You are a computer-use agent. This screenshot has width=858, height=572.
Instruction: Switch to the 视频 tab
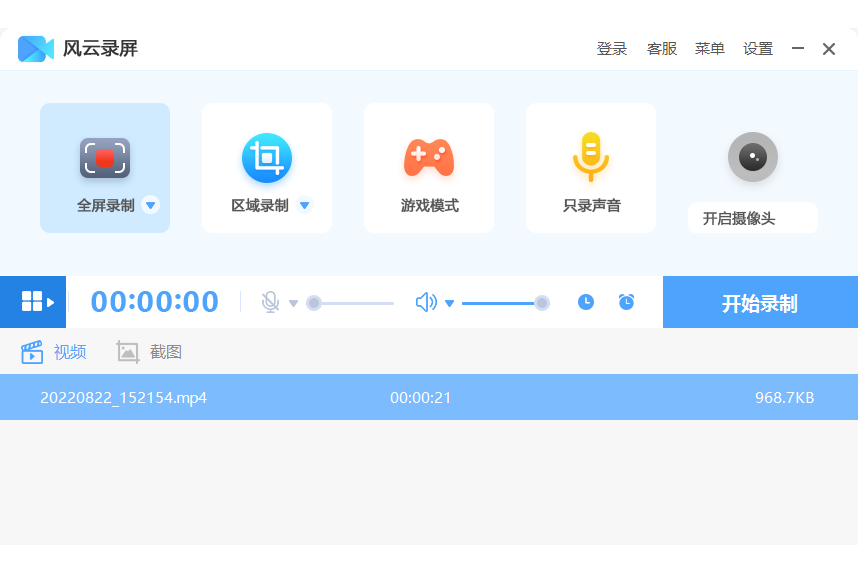coord(54,352)
